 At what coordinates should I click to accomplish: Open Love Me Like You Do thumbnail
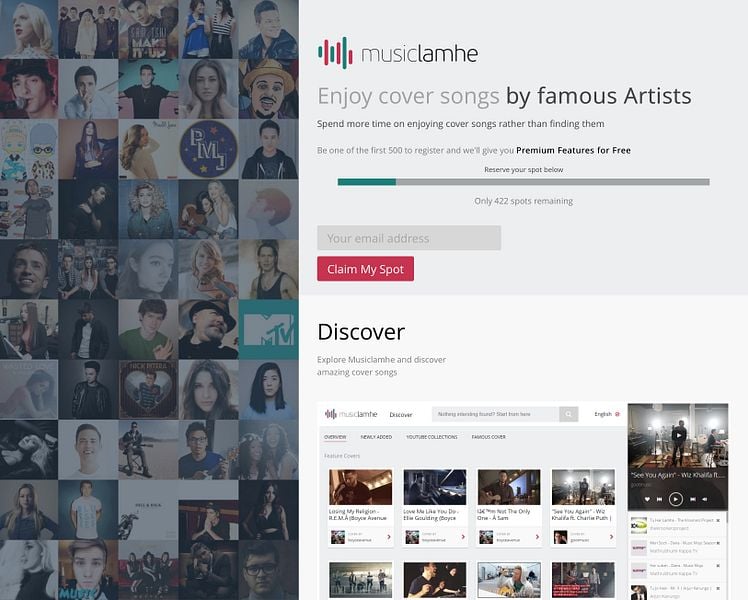click(x=435, y=487)
